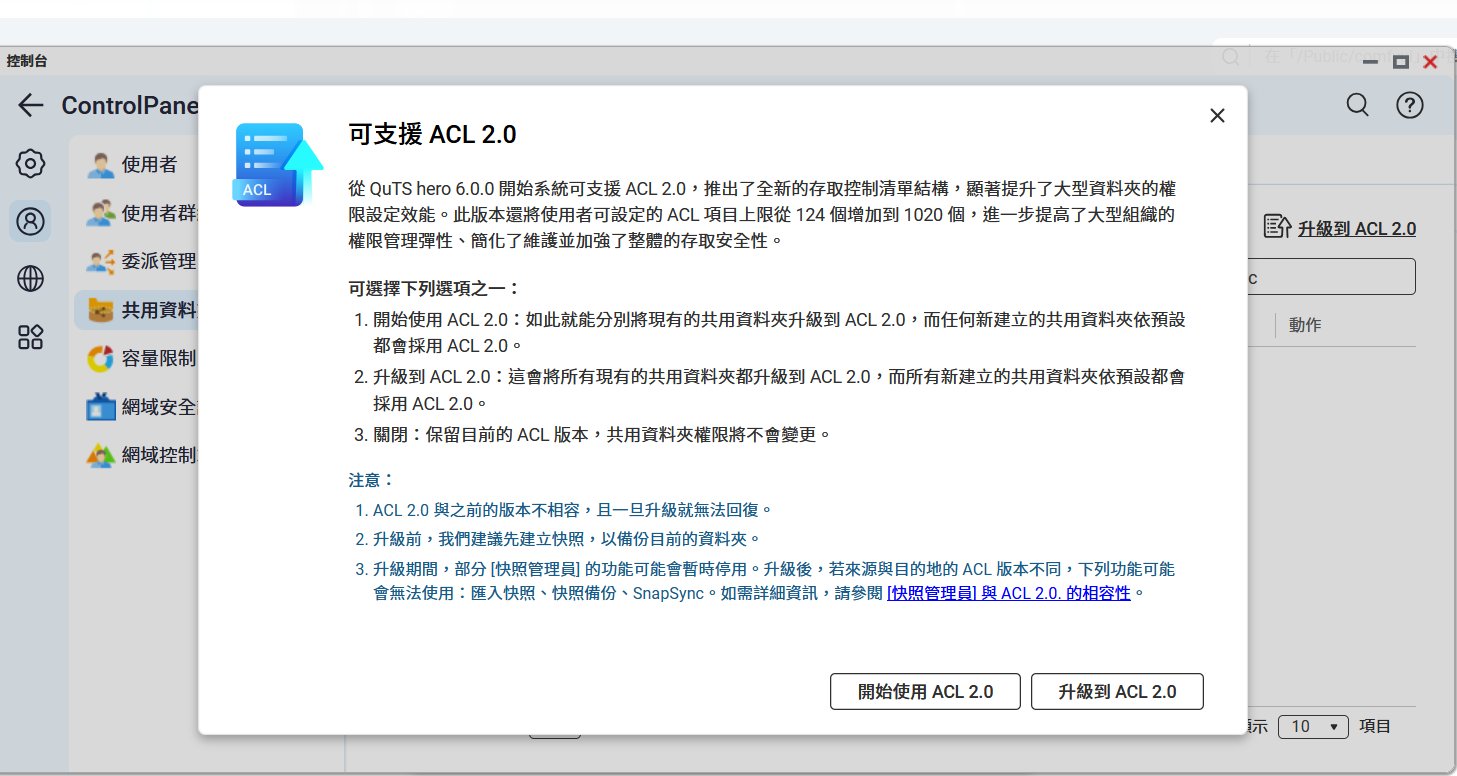
Task: Select the System gear icon in the sidebar
Action: click(x=31, y=164)
